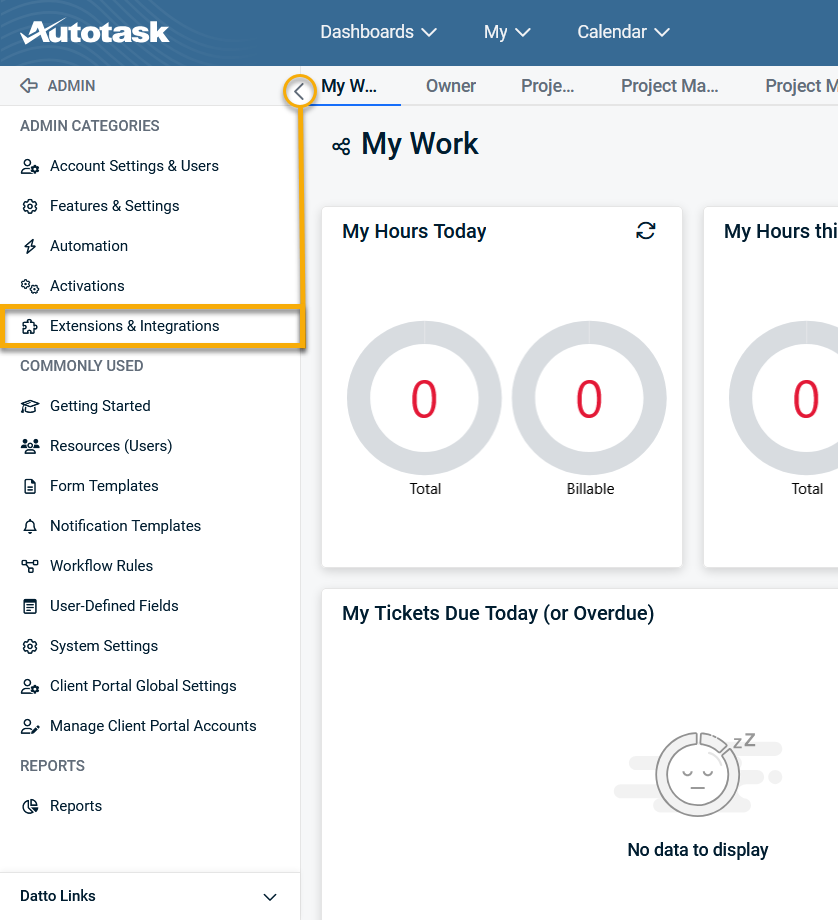Expand the Calendar dropdown menu

622,32
